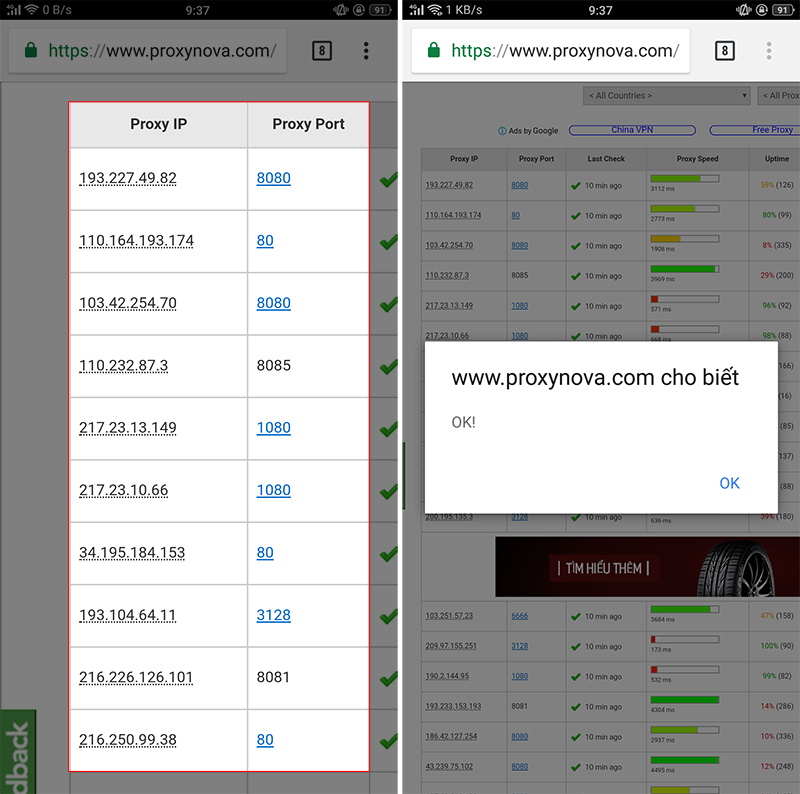Tap the TÌM HIỂU THÊM ad banner
This screenshot has height=794, width=800.
(647, 567)
